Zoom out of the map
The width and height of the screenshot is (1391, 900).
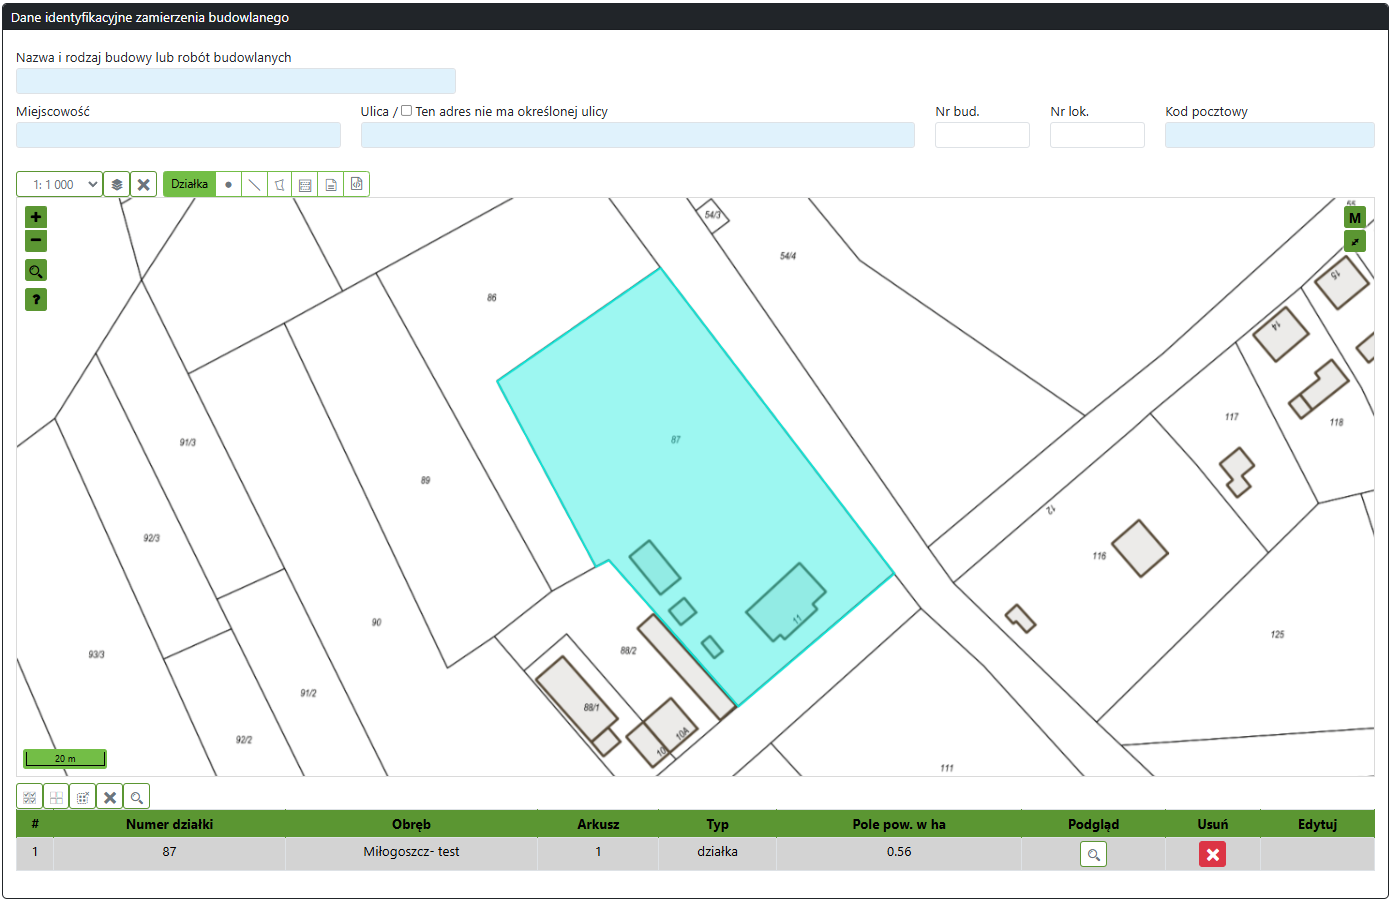(36, 241)
